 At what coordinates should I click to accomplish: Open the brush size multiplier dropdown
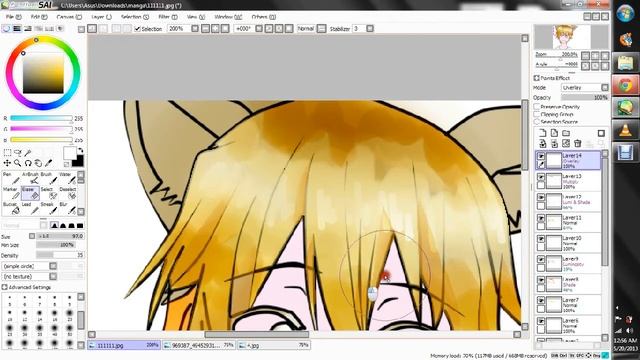click(x=32, y=236)
